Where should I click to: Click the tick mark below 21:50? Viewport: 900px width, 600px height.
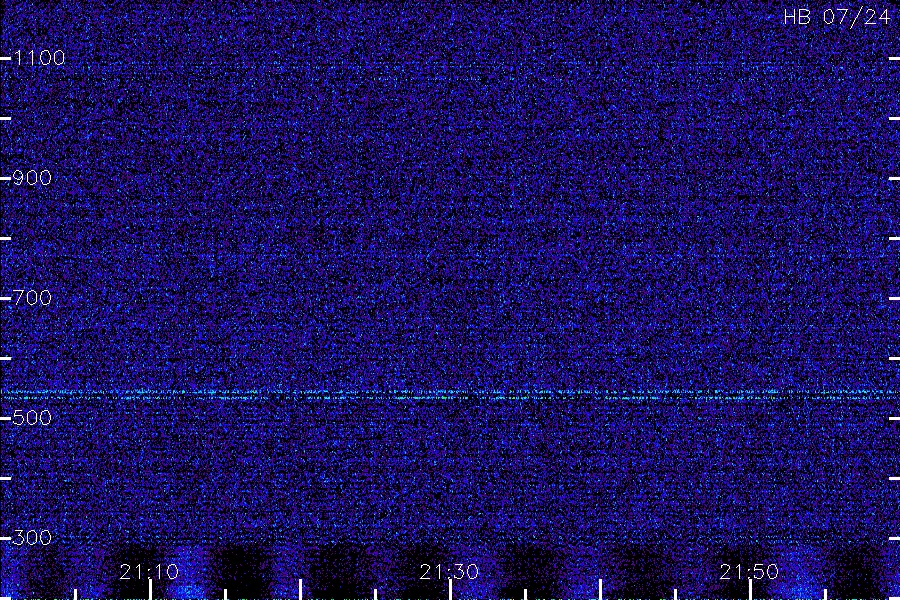(x=750, y=590)
